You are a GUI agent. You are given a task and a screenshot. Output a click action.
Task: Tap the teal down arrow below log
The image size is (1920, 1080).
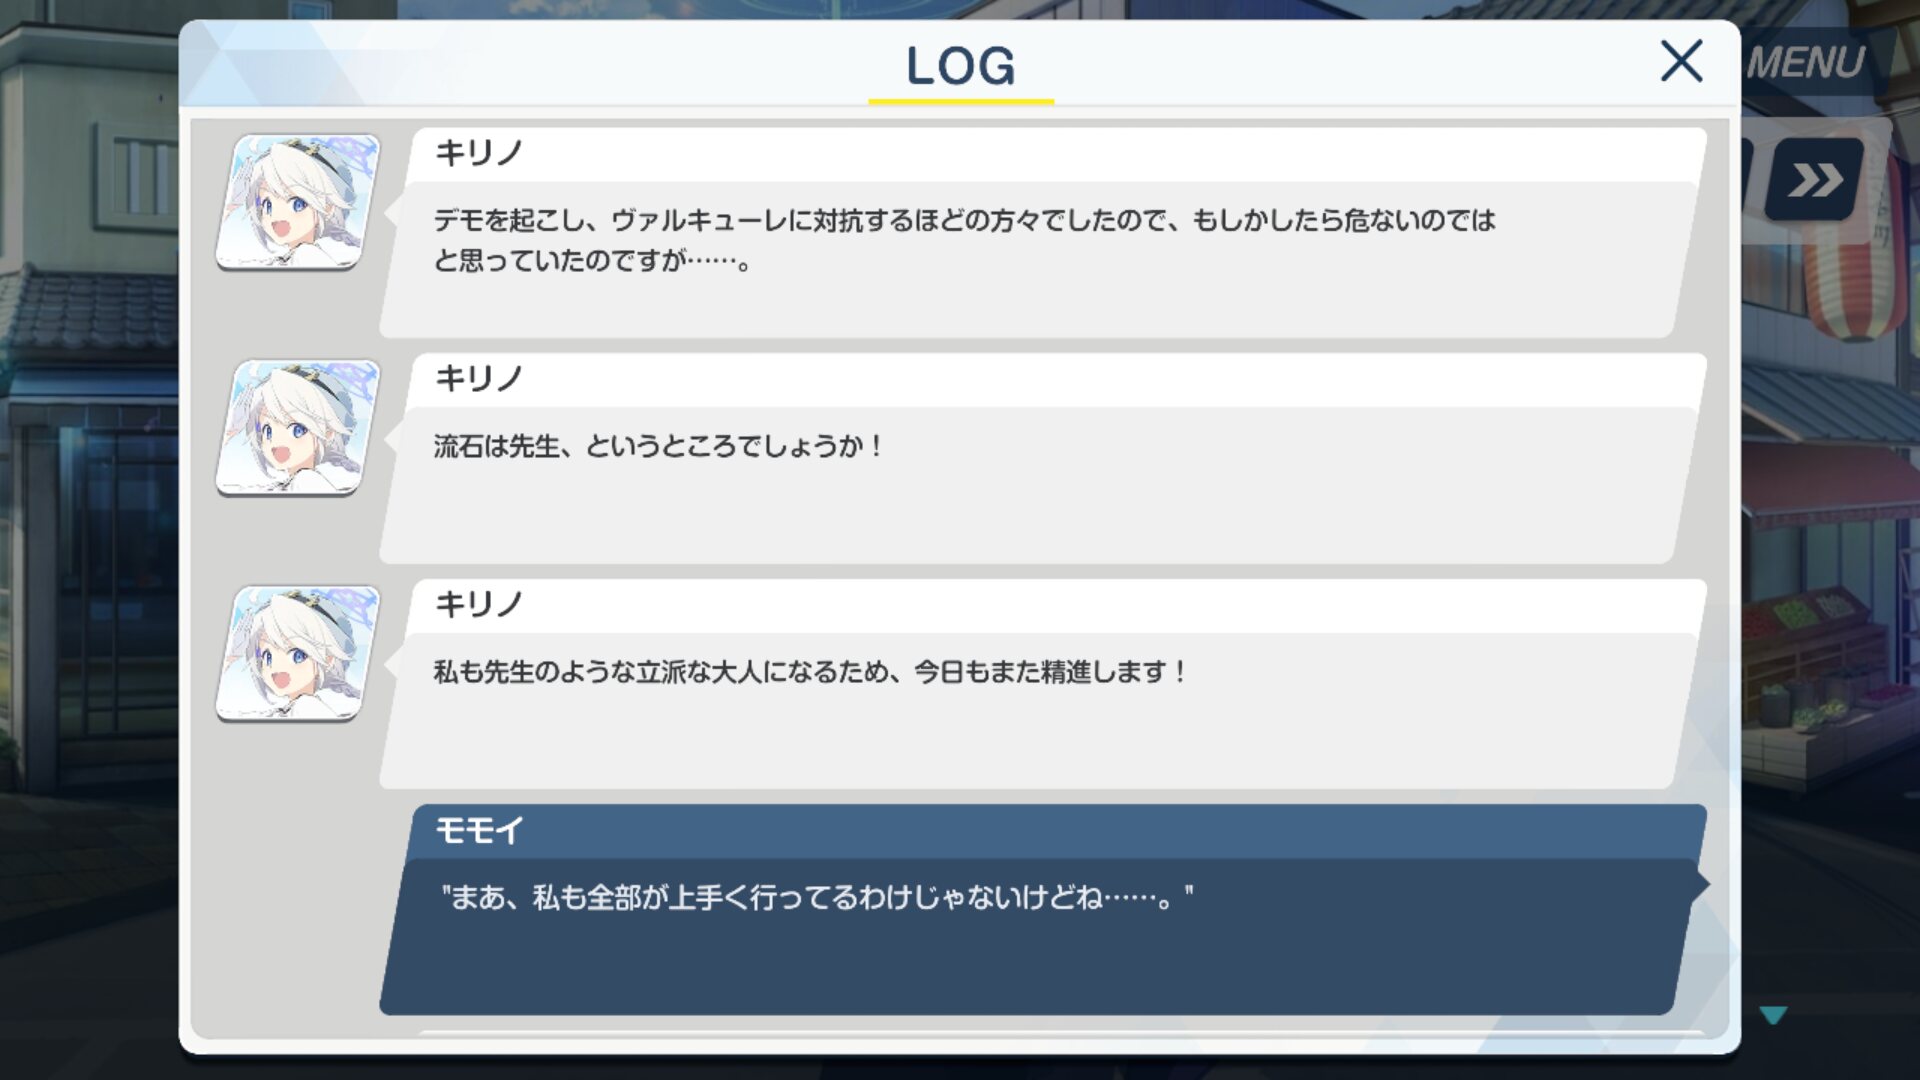click(x=1773, y=1016)
